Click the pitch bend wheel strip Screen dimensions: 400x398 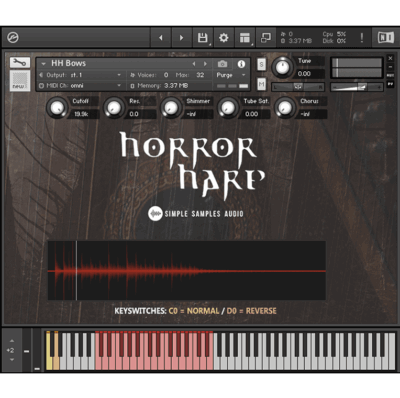(27, 350)
